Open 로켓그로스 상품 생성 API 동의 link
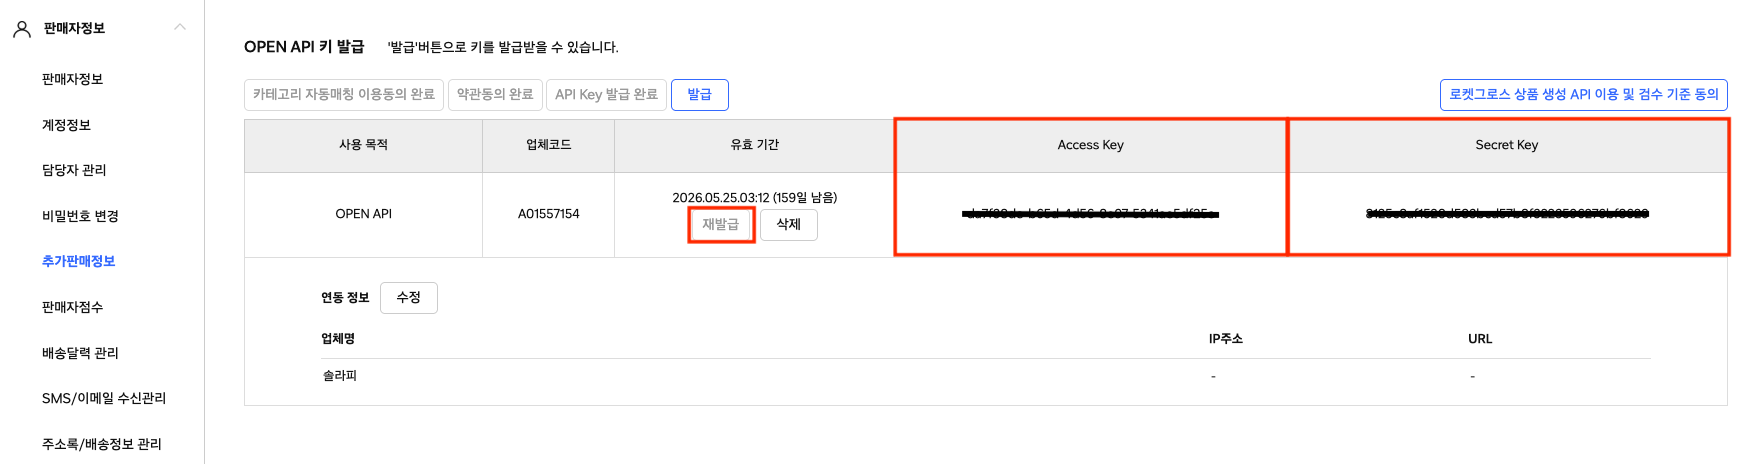 click(x=1583, y=95)
